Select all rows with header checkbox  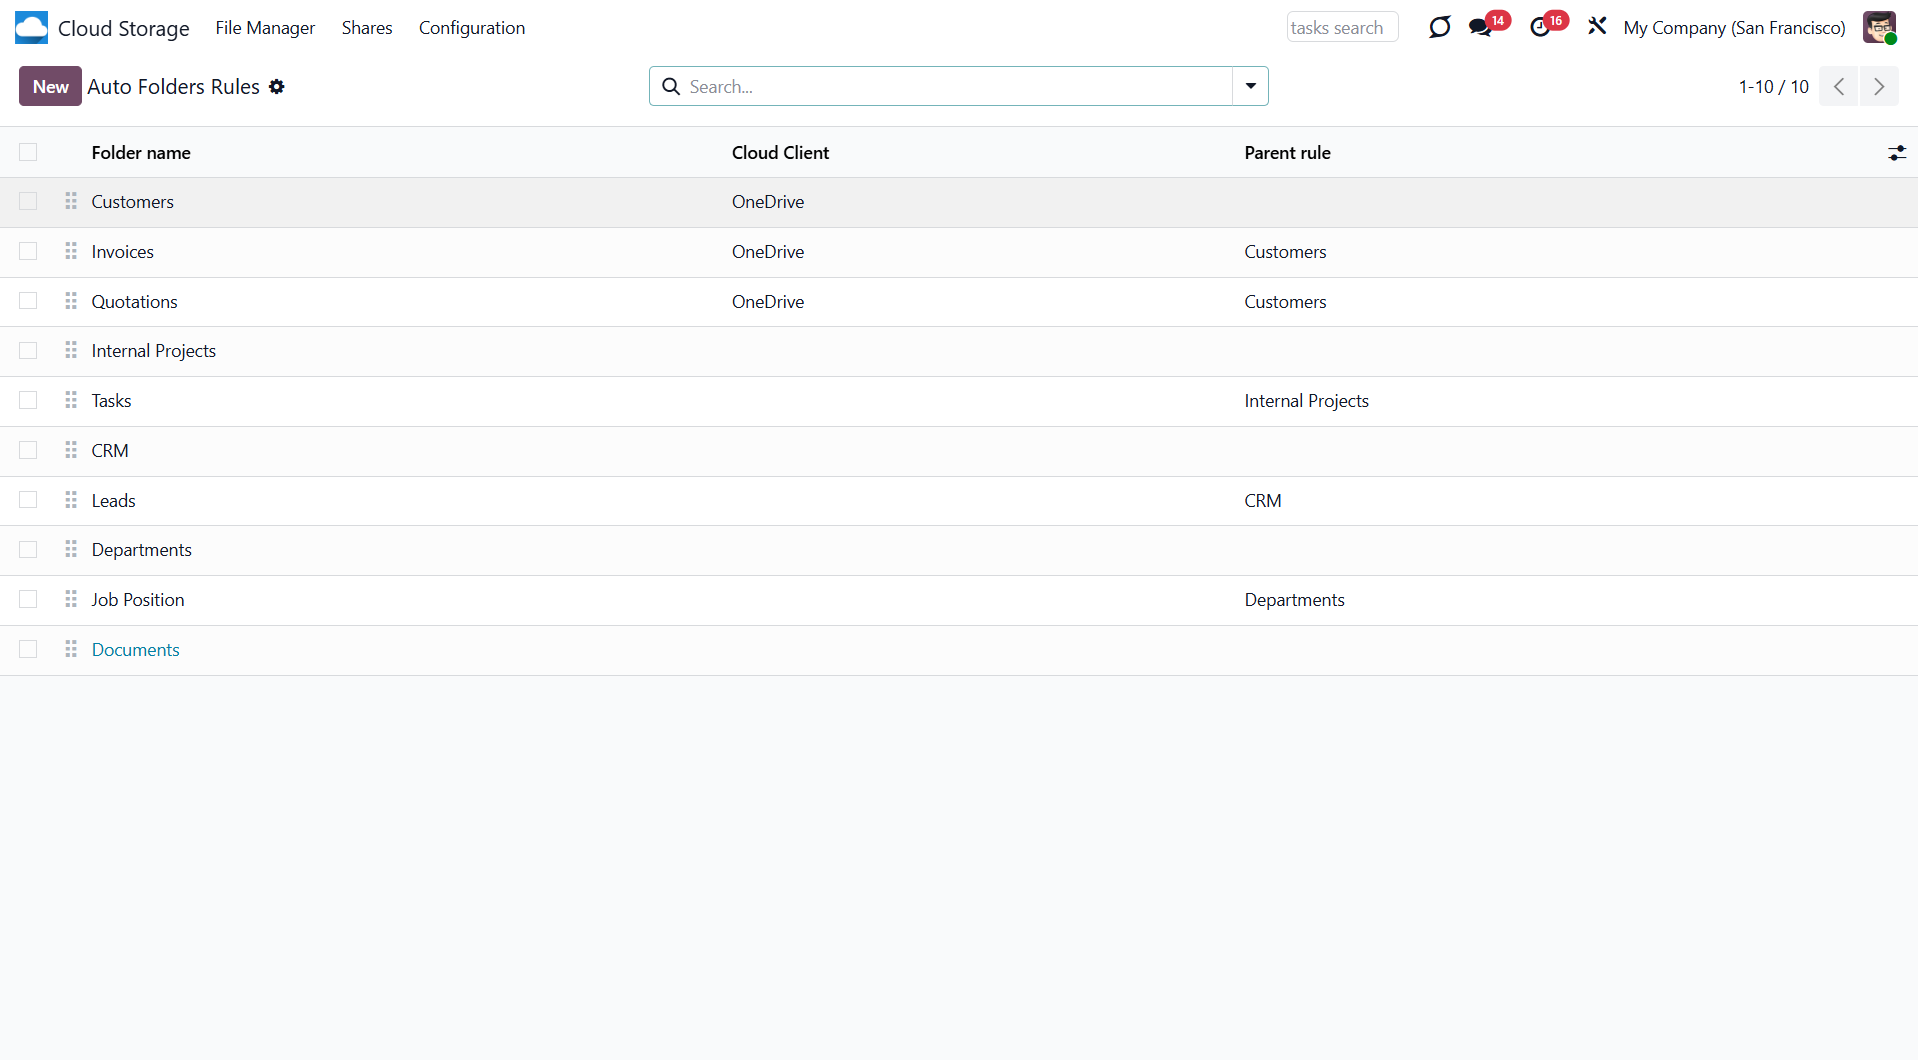coord(28,153)
